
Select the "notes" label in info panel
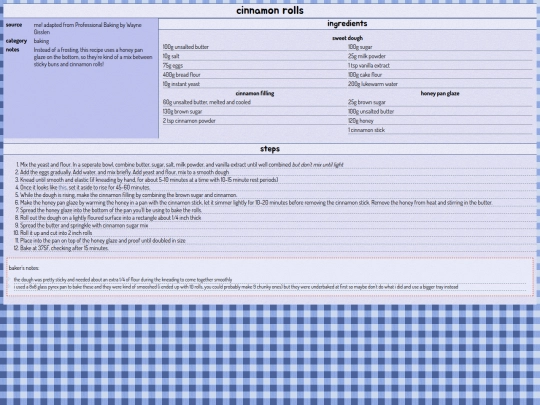12,50
